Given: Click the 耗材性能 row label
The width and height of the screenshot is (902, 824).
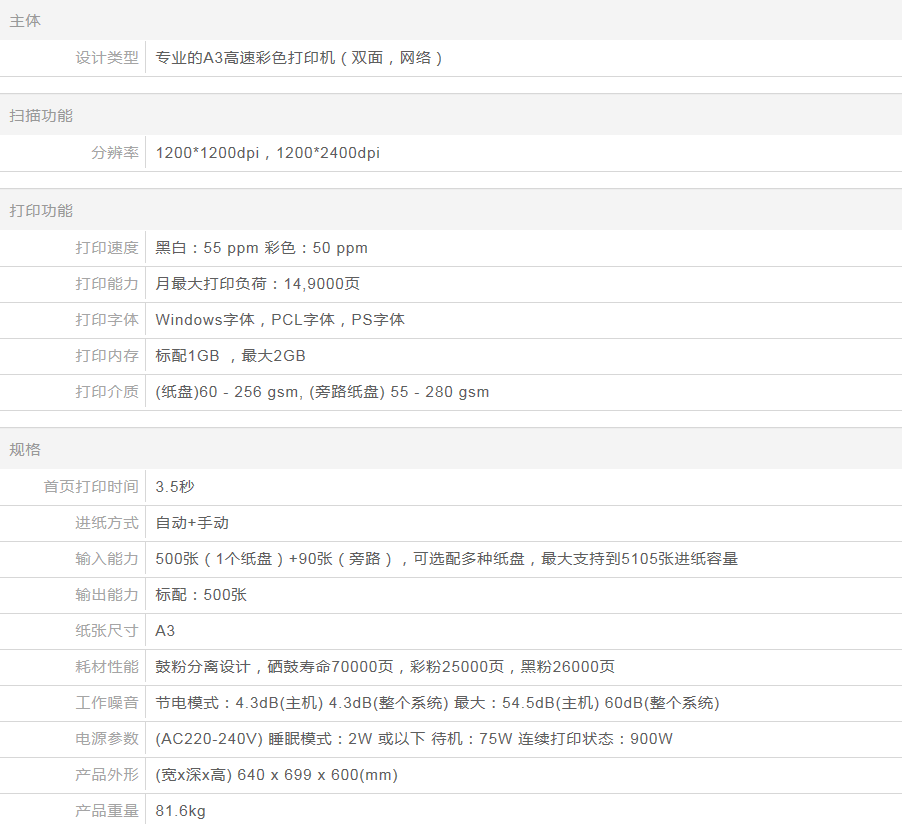Looking at the screenshot, I should 107,667.
